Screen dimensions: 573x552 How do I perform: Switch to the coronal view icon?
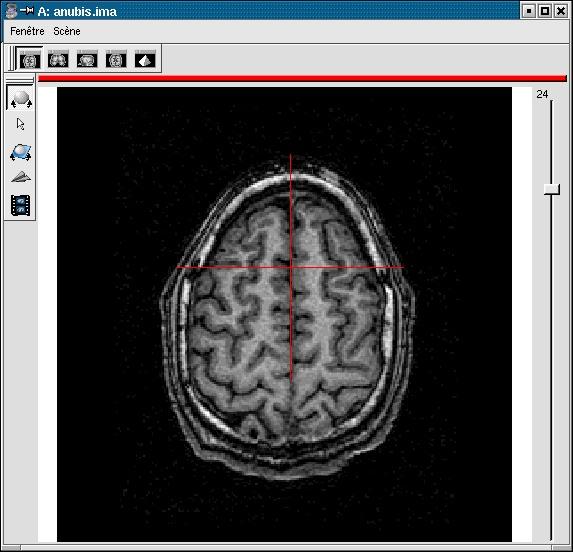click(58, 60)
